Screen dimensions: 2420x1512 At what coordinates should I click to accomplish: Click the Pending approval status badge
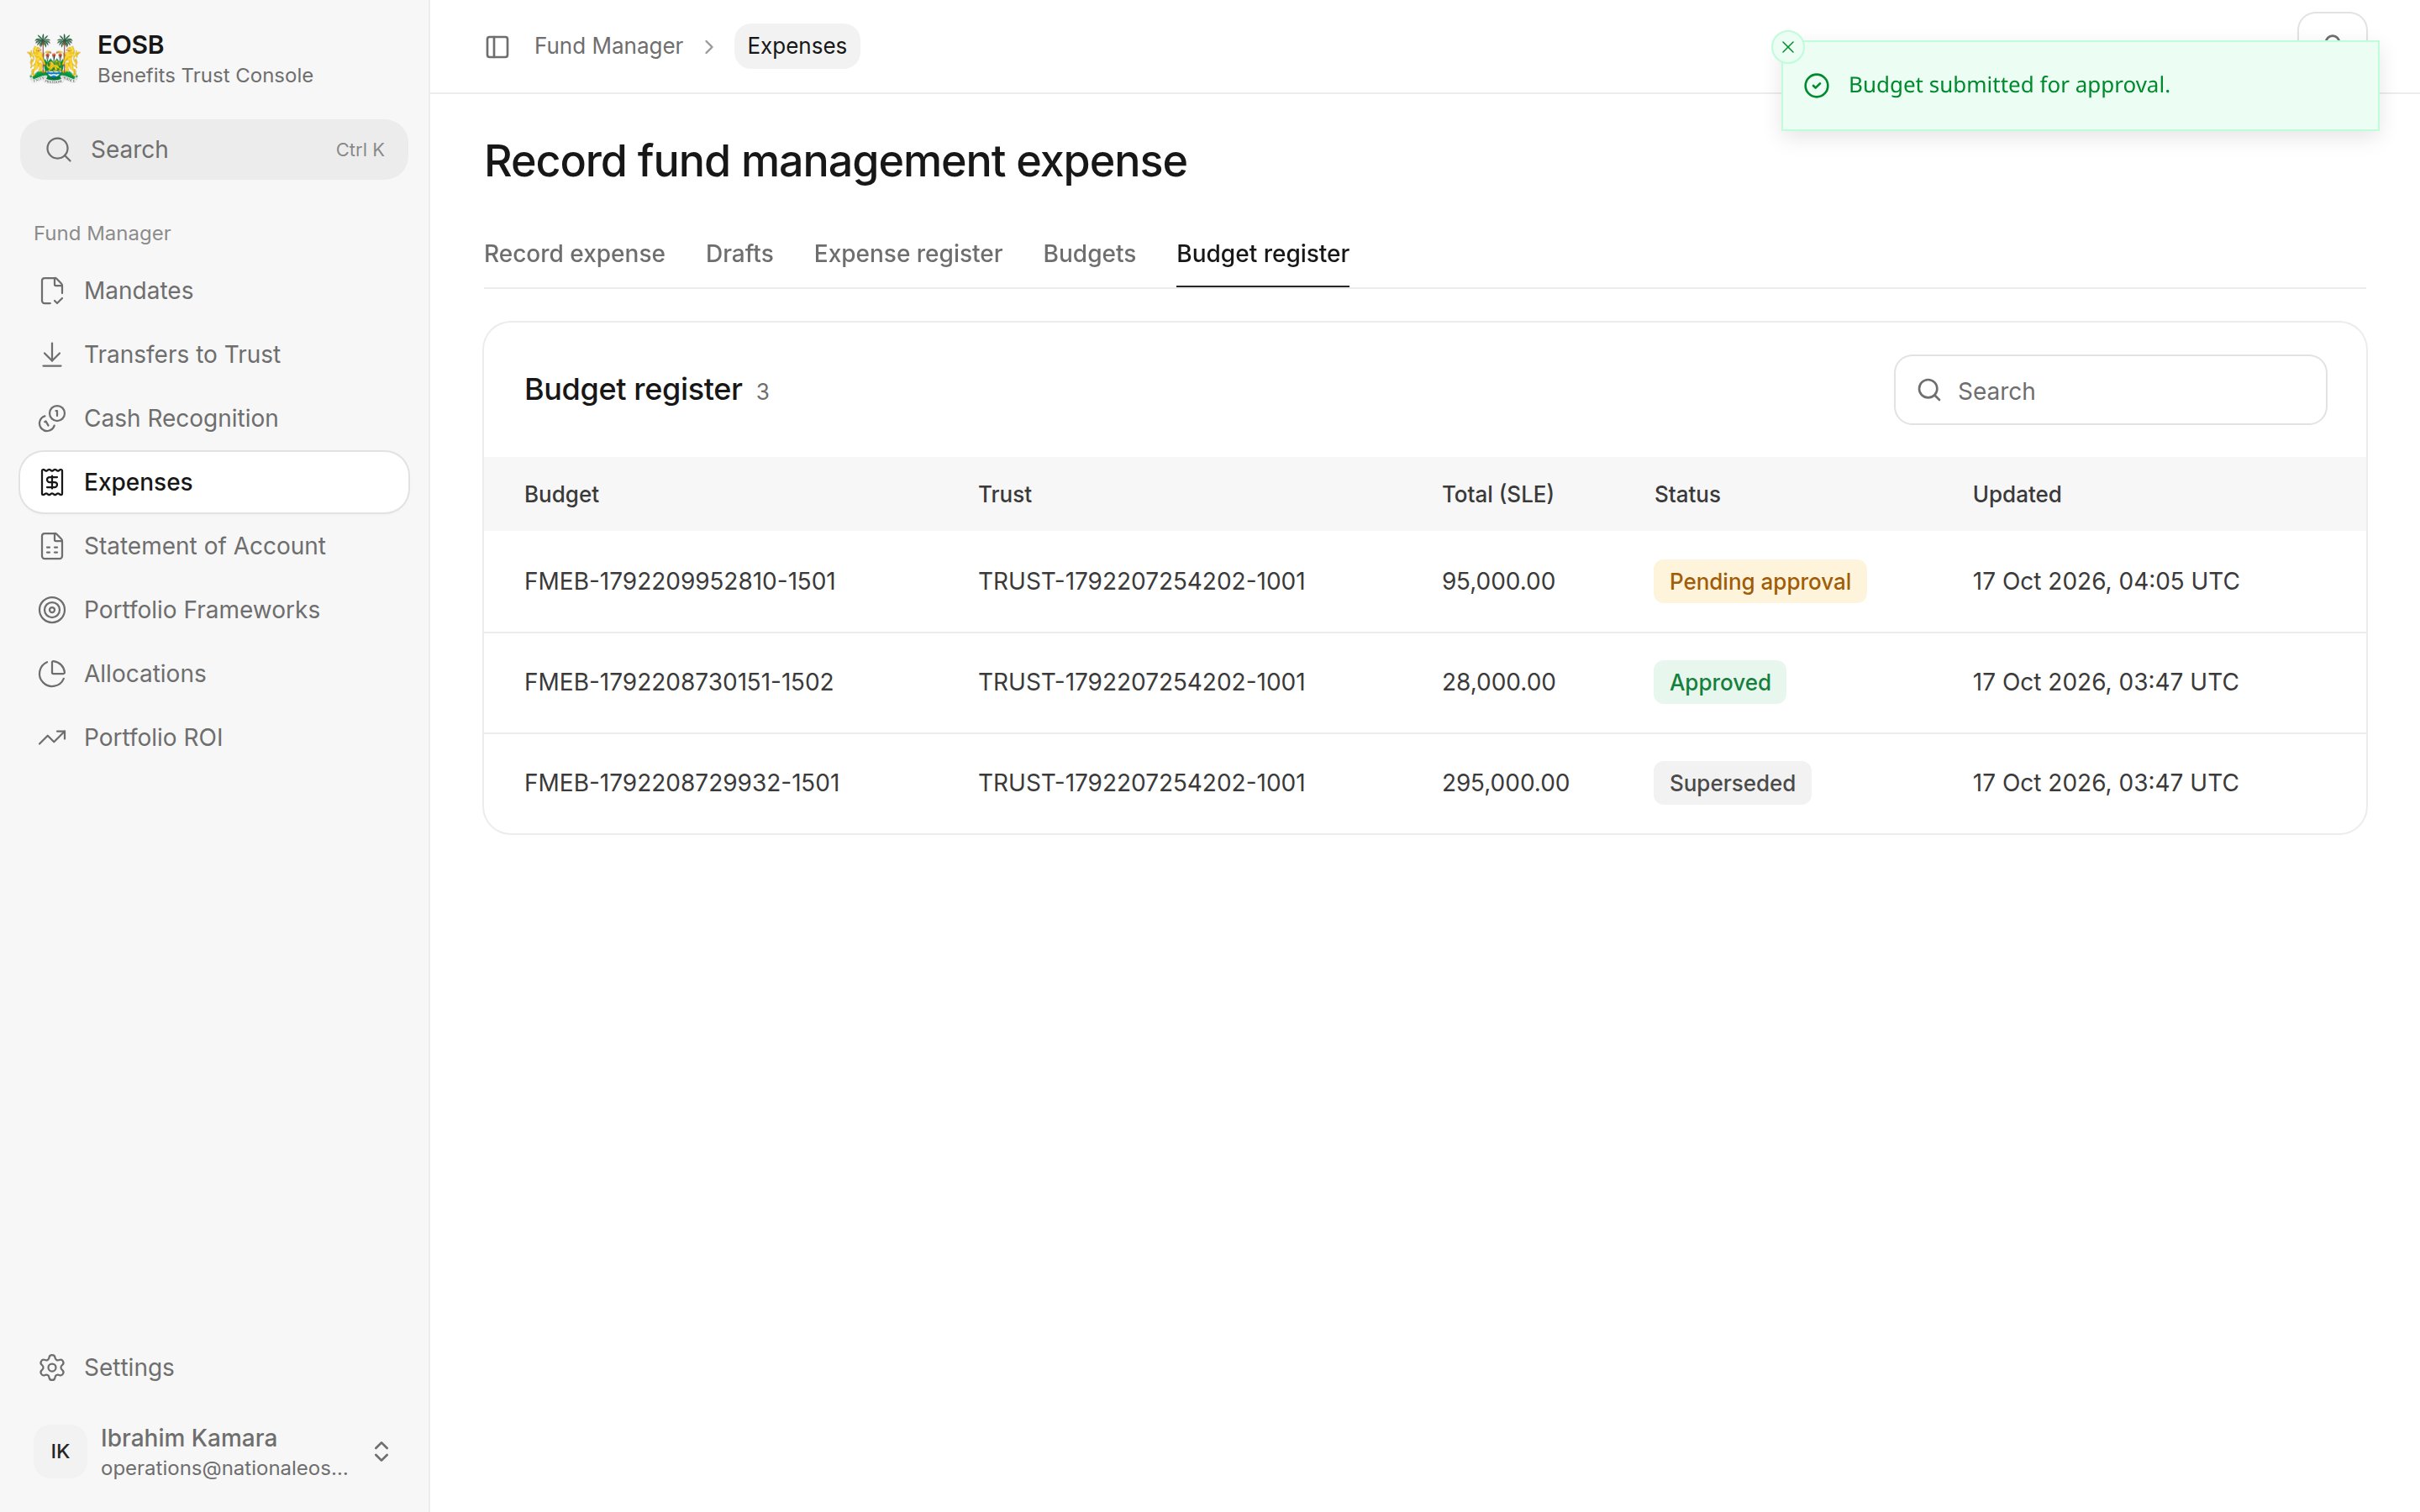click(x=1760, y=582)
